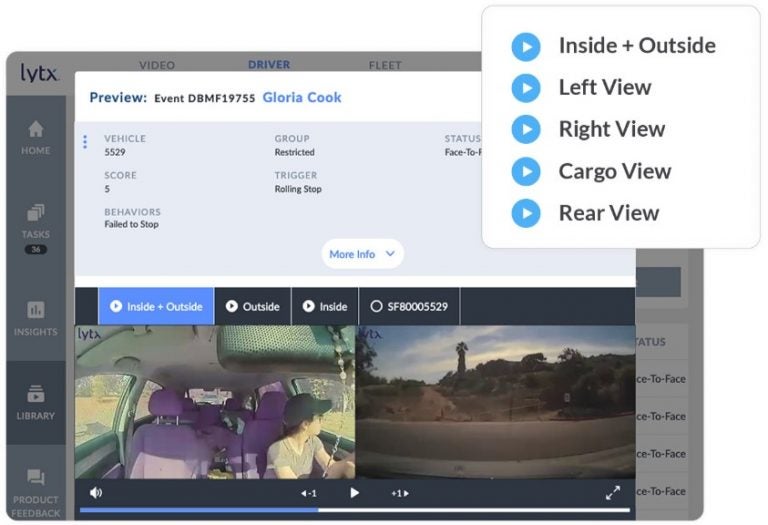Click the three-dot event options menu
Viewport: 768px width, 525px height.
click(85, 142)
